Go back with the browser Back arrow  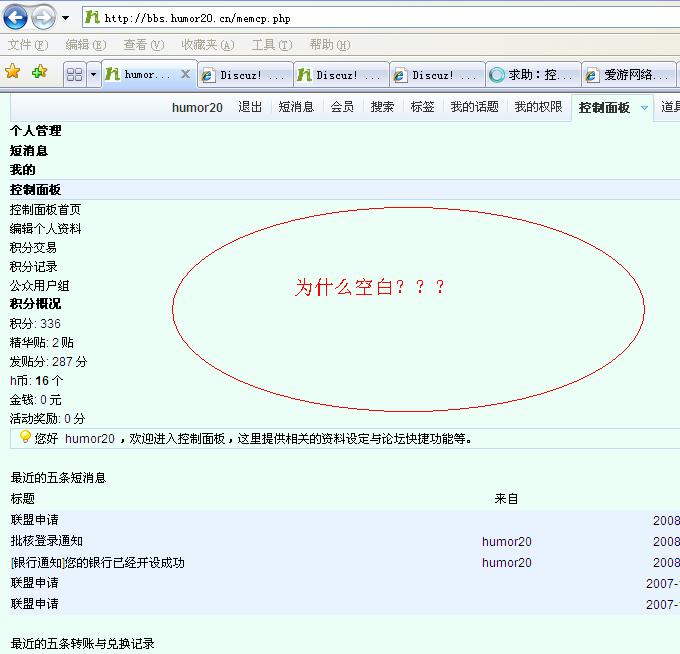tap(15, 17)
